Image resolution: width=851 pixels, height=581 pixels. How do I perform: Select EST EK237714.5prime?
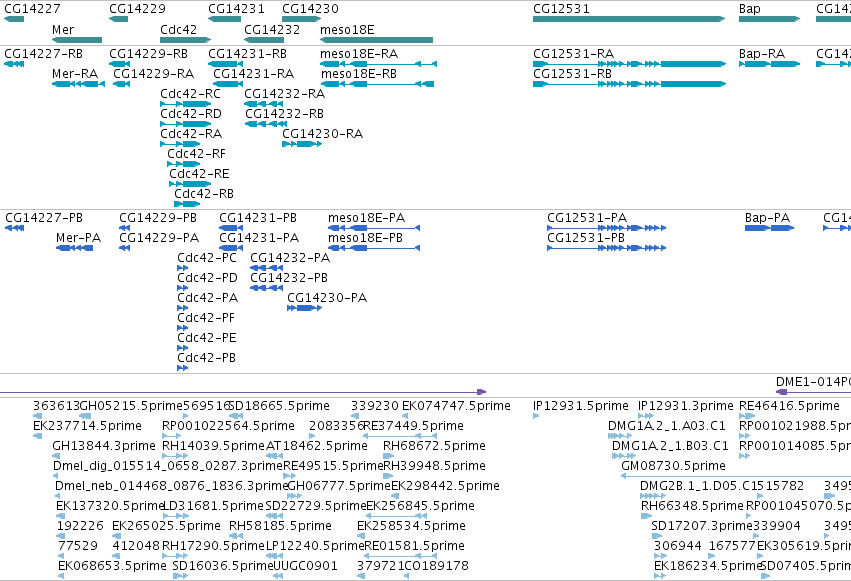tap(87, 426)
